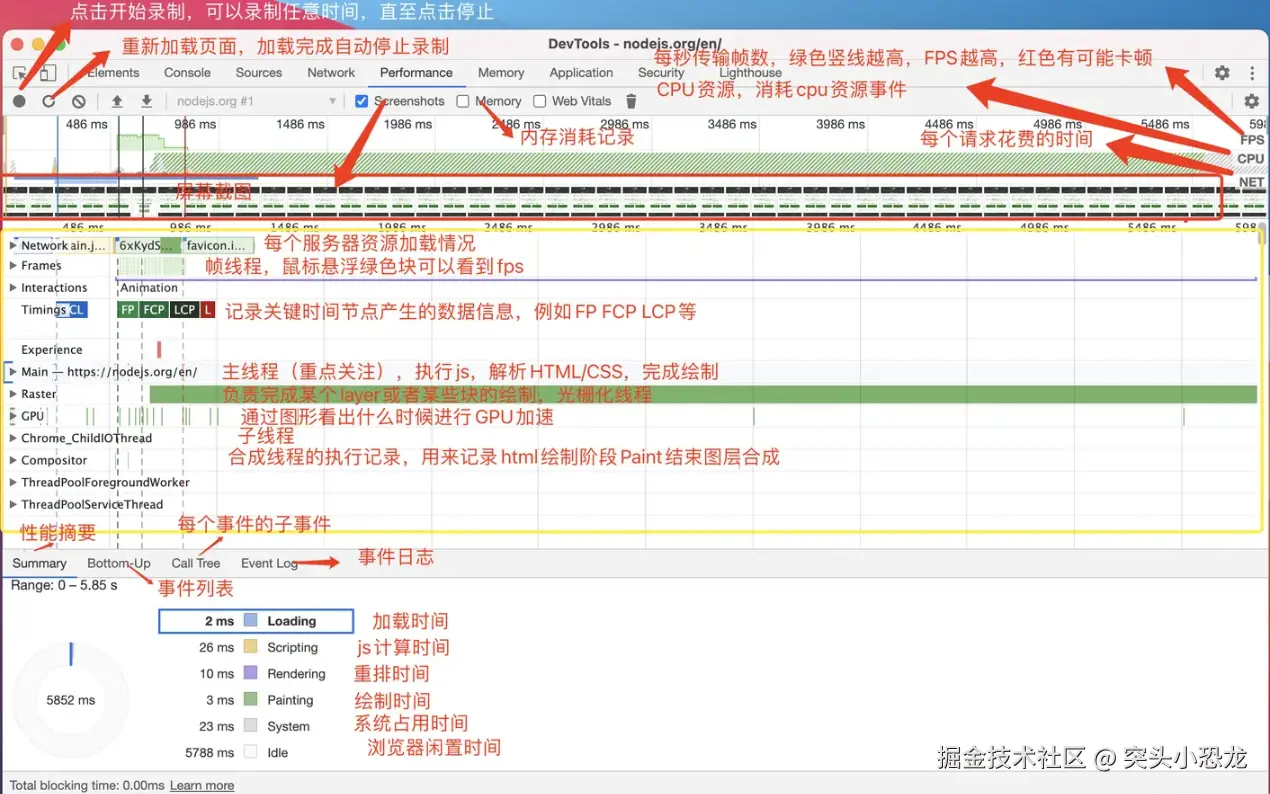The image size is (1270, 794).
Task: Open the nodejs.org #1 recording dropdown
Action: pyautogui.click(x=256, y=101)
